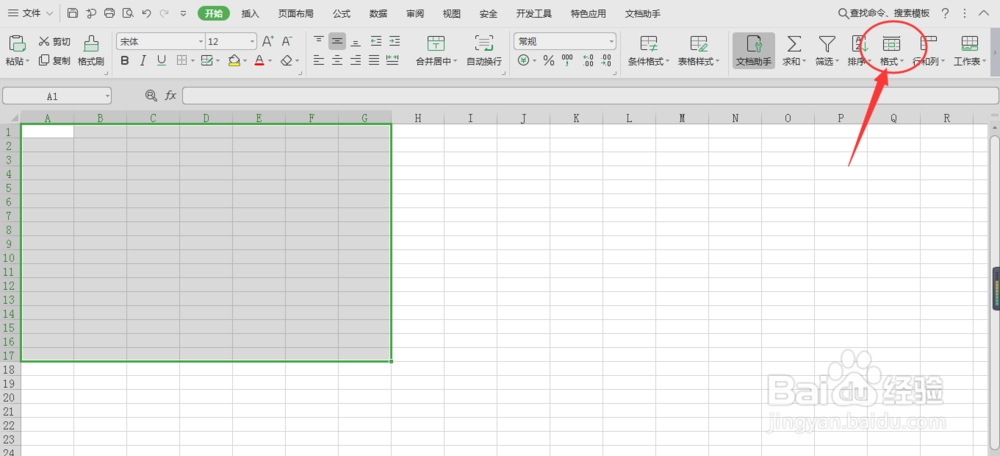Toggle Italic formatting
The width and height of the screenshot is (1000, 456).
coord(143,61)
